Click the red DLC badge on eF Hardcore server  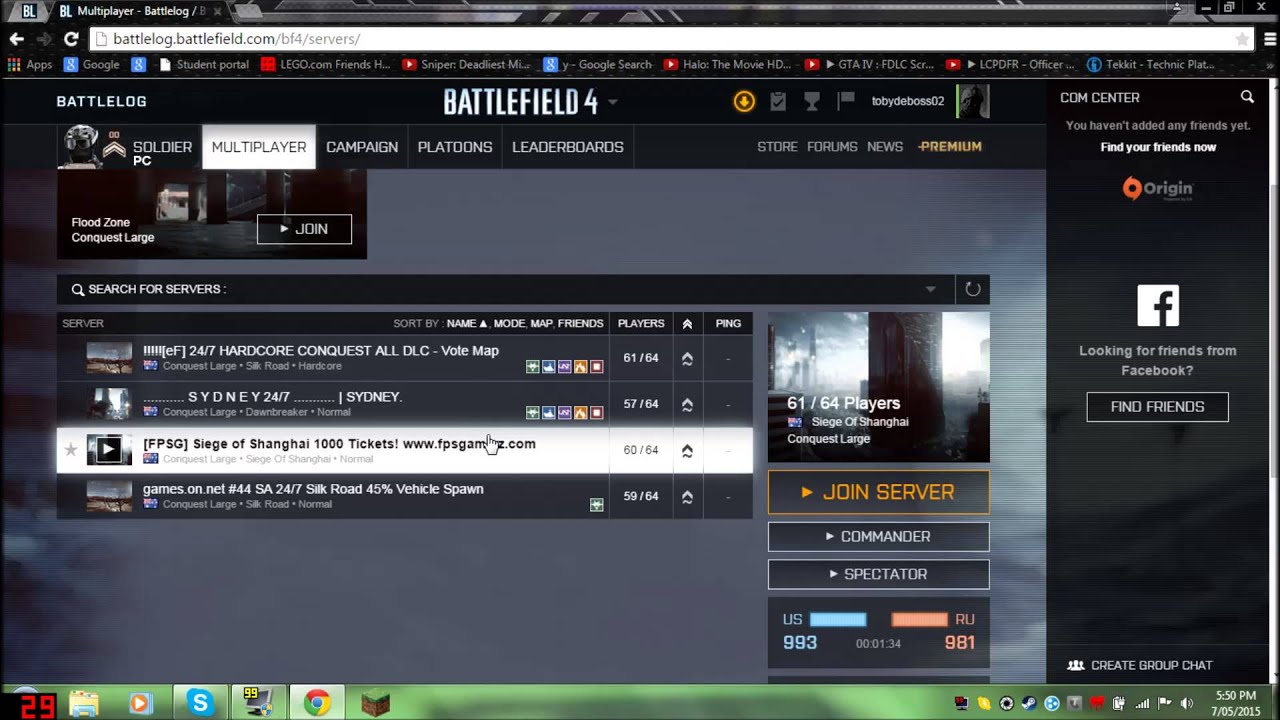[x=597, y=367]
